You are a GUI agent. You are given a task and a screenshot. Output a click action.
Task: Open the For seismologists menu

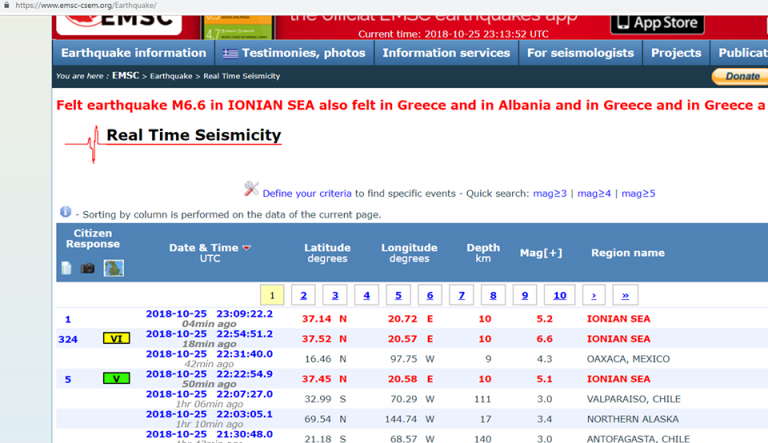coord(580,53)
